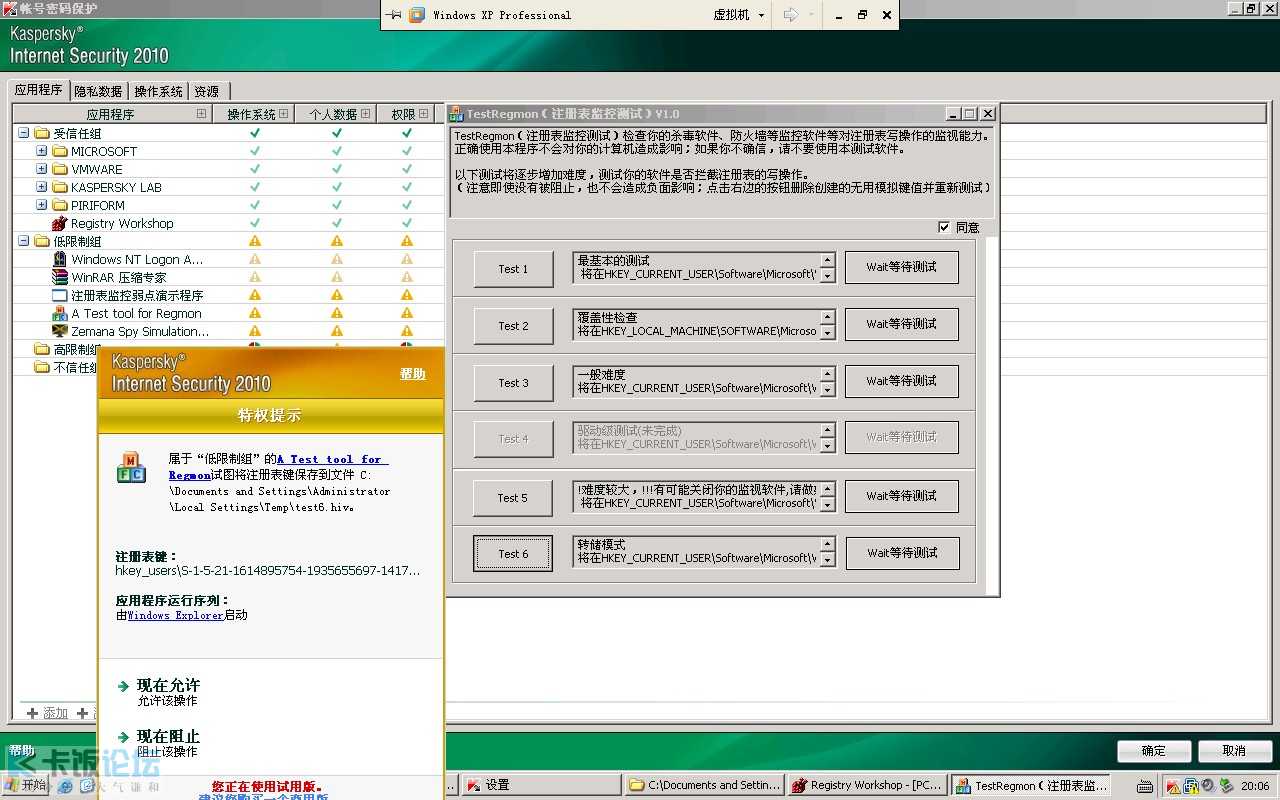
Task: Open the 虚拟机 dropdown menu
Action: coord(739,15)
